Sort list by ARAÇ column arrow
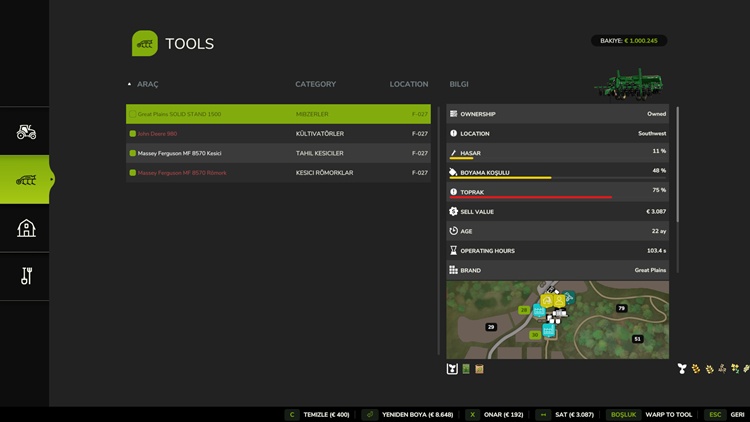750x422 pixels. (x=129, y=85)
